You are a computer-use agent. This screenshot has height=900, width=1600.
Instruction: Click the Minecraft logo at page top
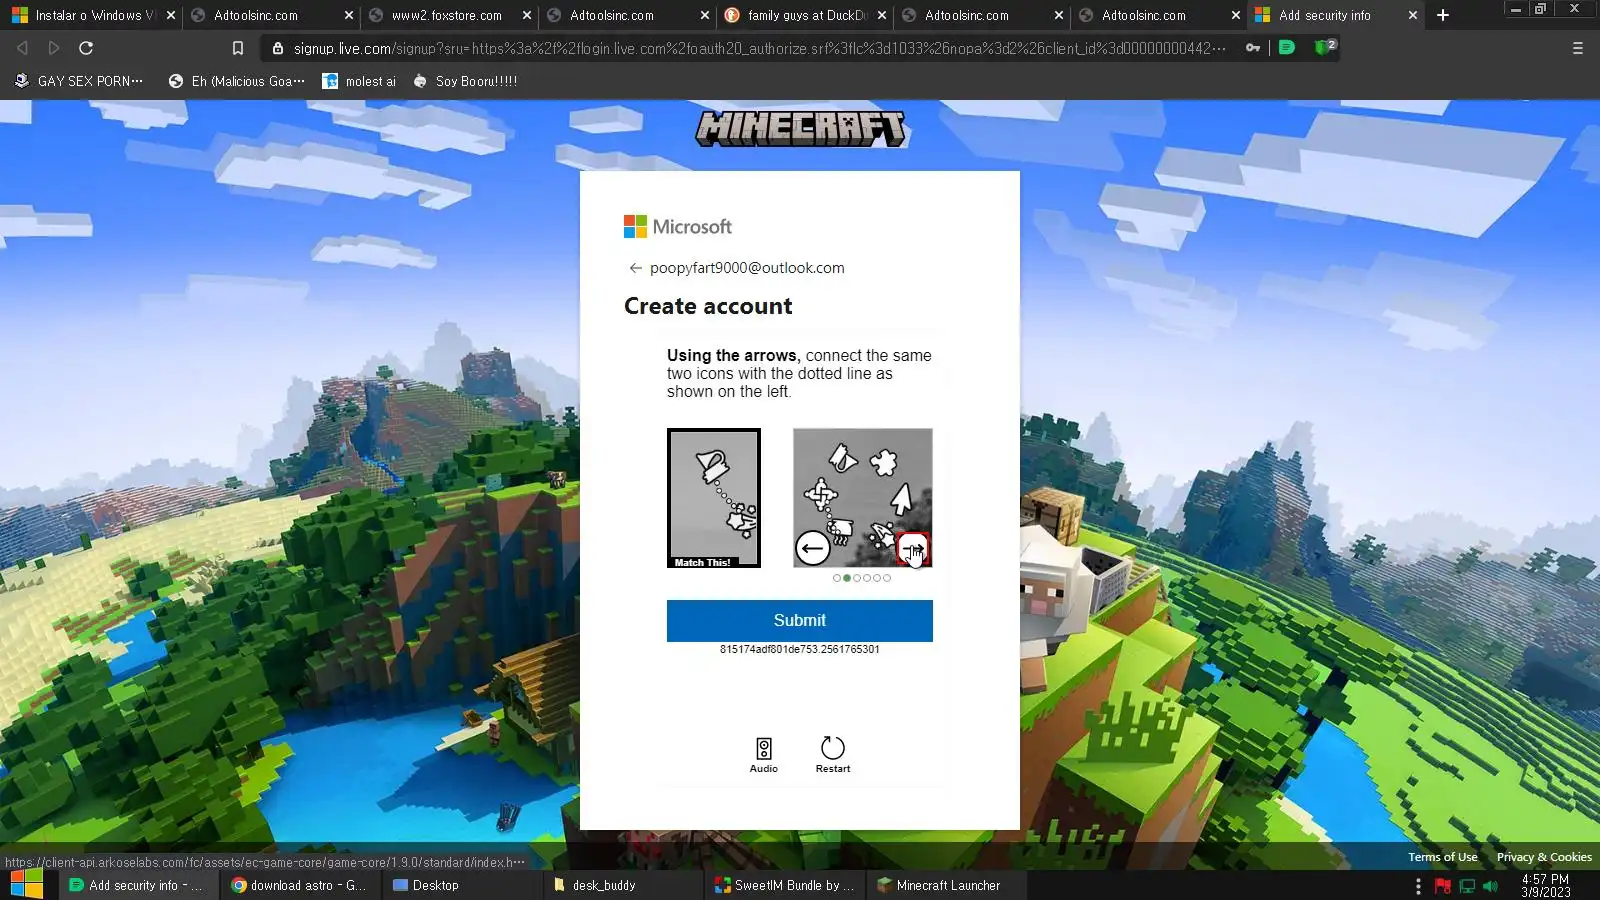pos(800,129)
